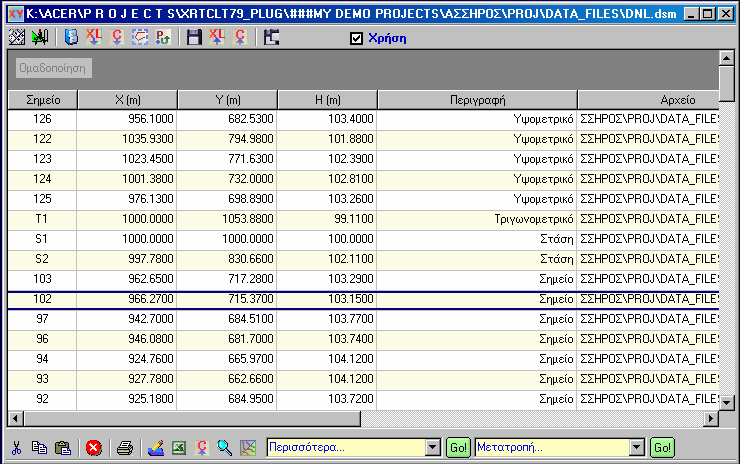Click vertical scrollbar up arrow
The height and width of the screenshot is (464, 740).
pos(727,58)
